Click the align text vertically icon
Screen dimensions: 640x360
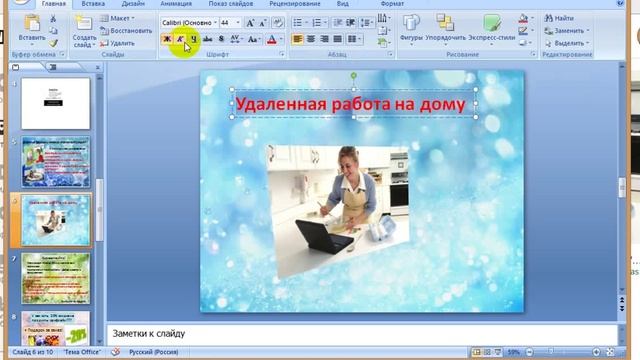pyautogui.click(x=383, y=31)
